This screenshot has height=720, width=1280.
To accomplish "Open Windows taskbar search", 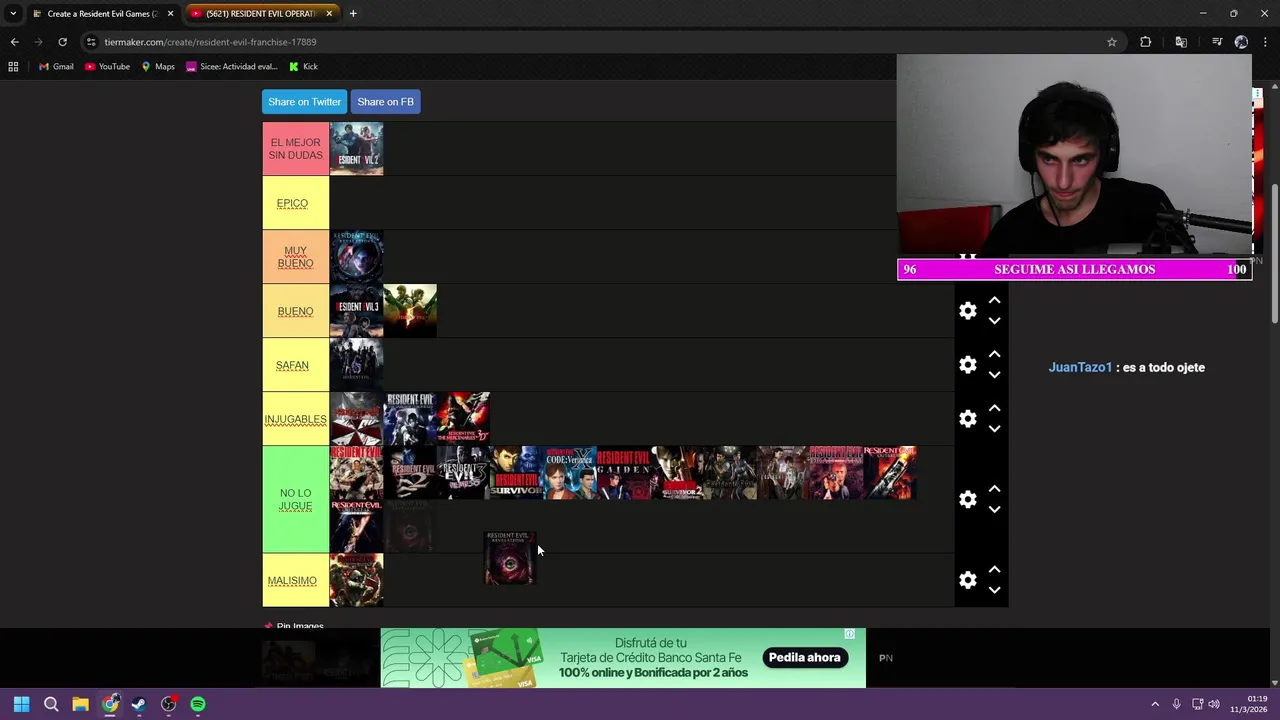I will tap(51, 704).
